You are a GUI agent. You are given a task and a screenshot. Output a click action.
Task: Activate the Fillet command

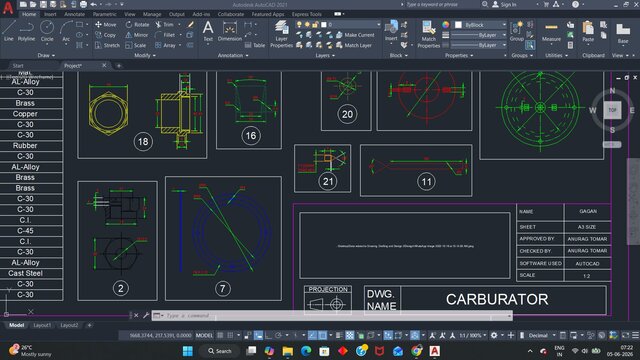pos(165,35)
